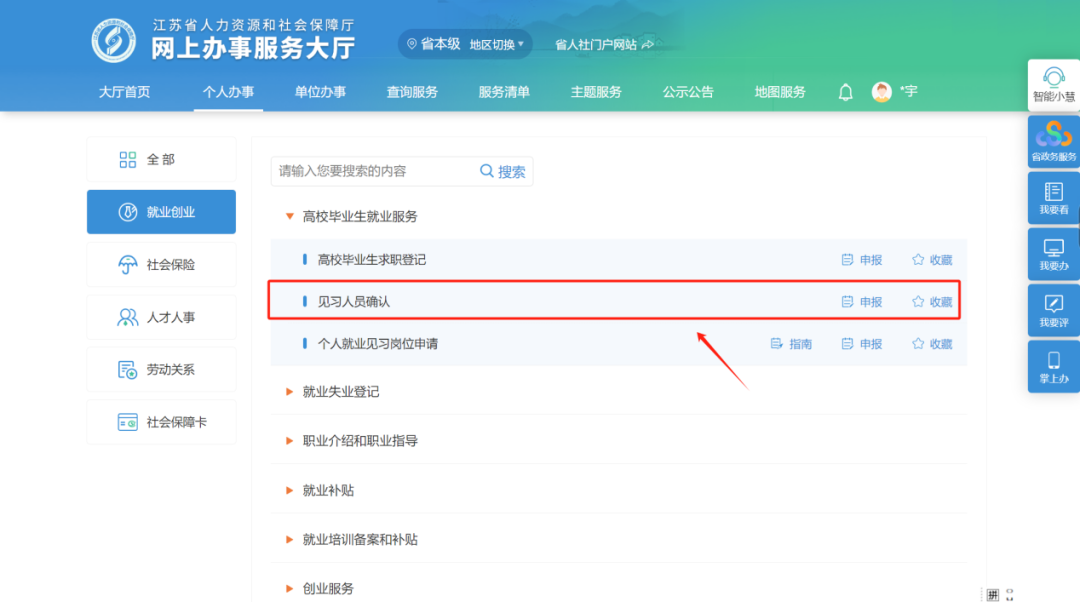Open 智能小慧 assistant headset icon

[x=1053, y=76]
